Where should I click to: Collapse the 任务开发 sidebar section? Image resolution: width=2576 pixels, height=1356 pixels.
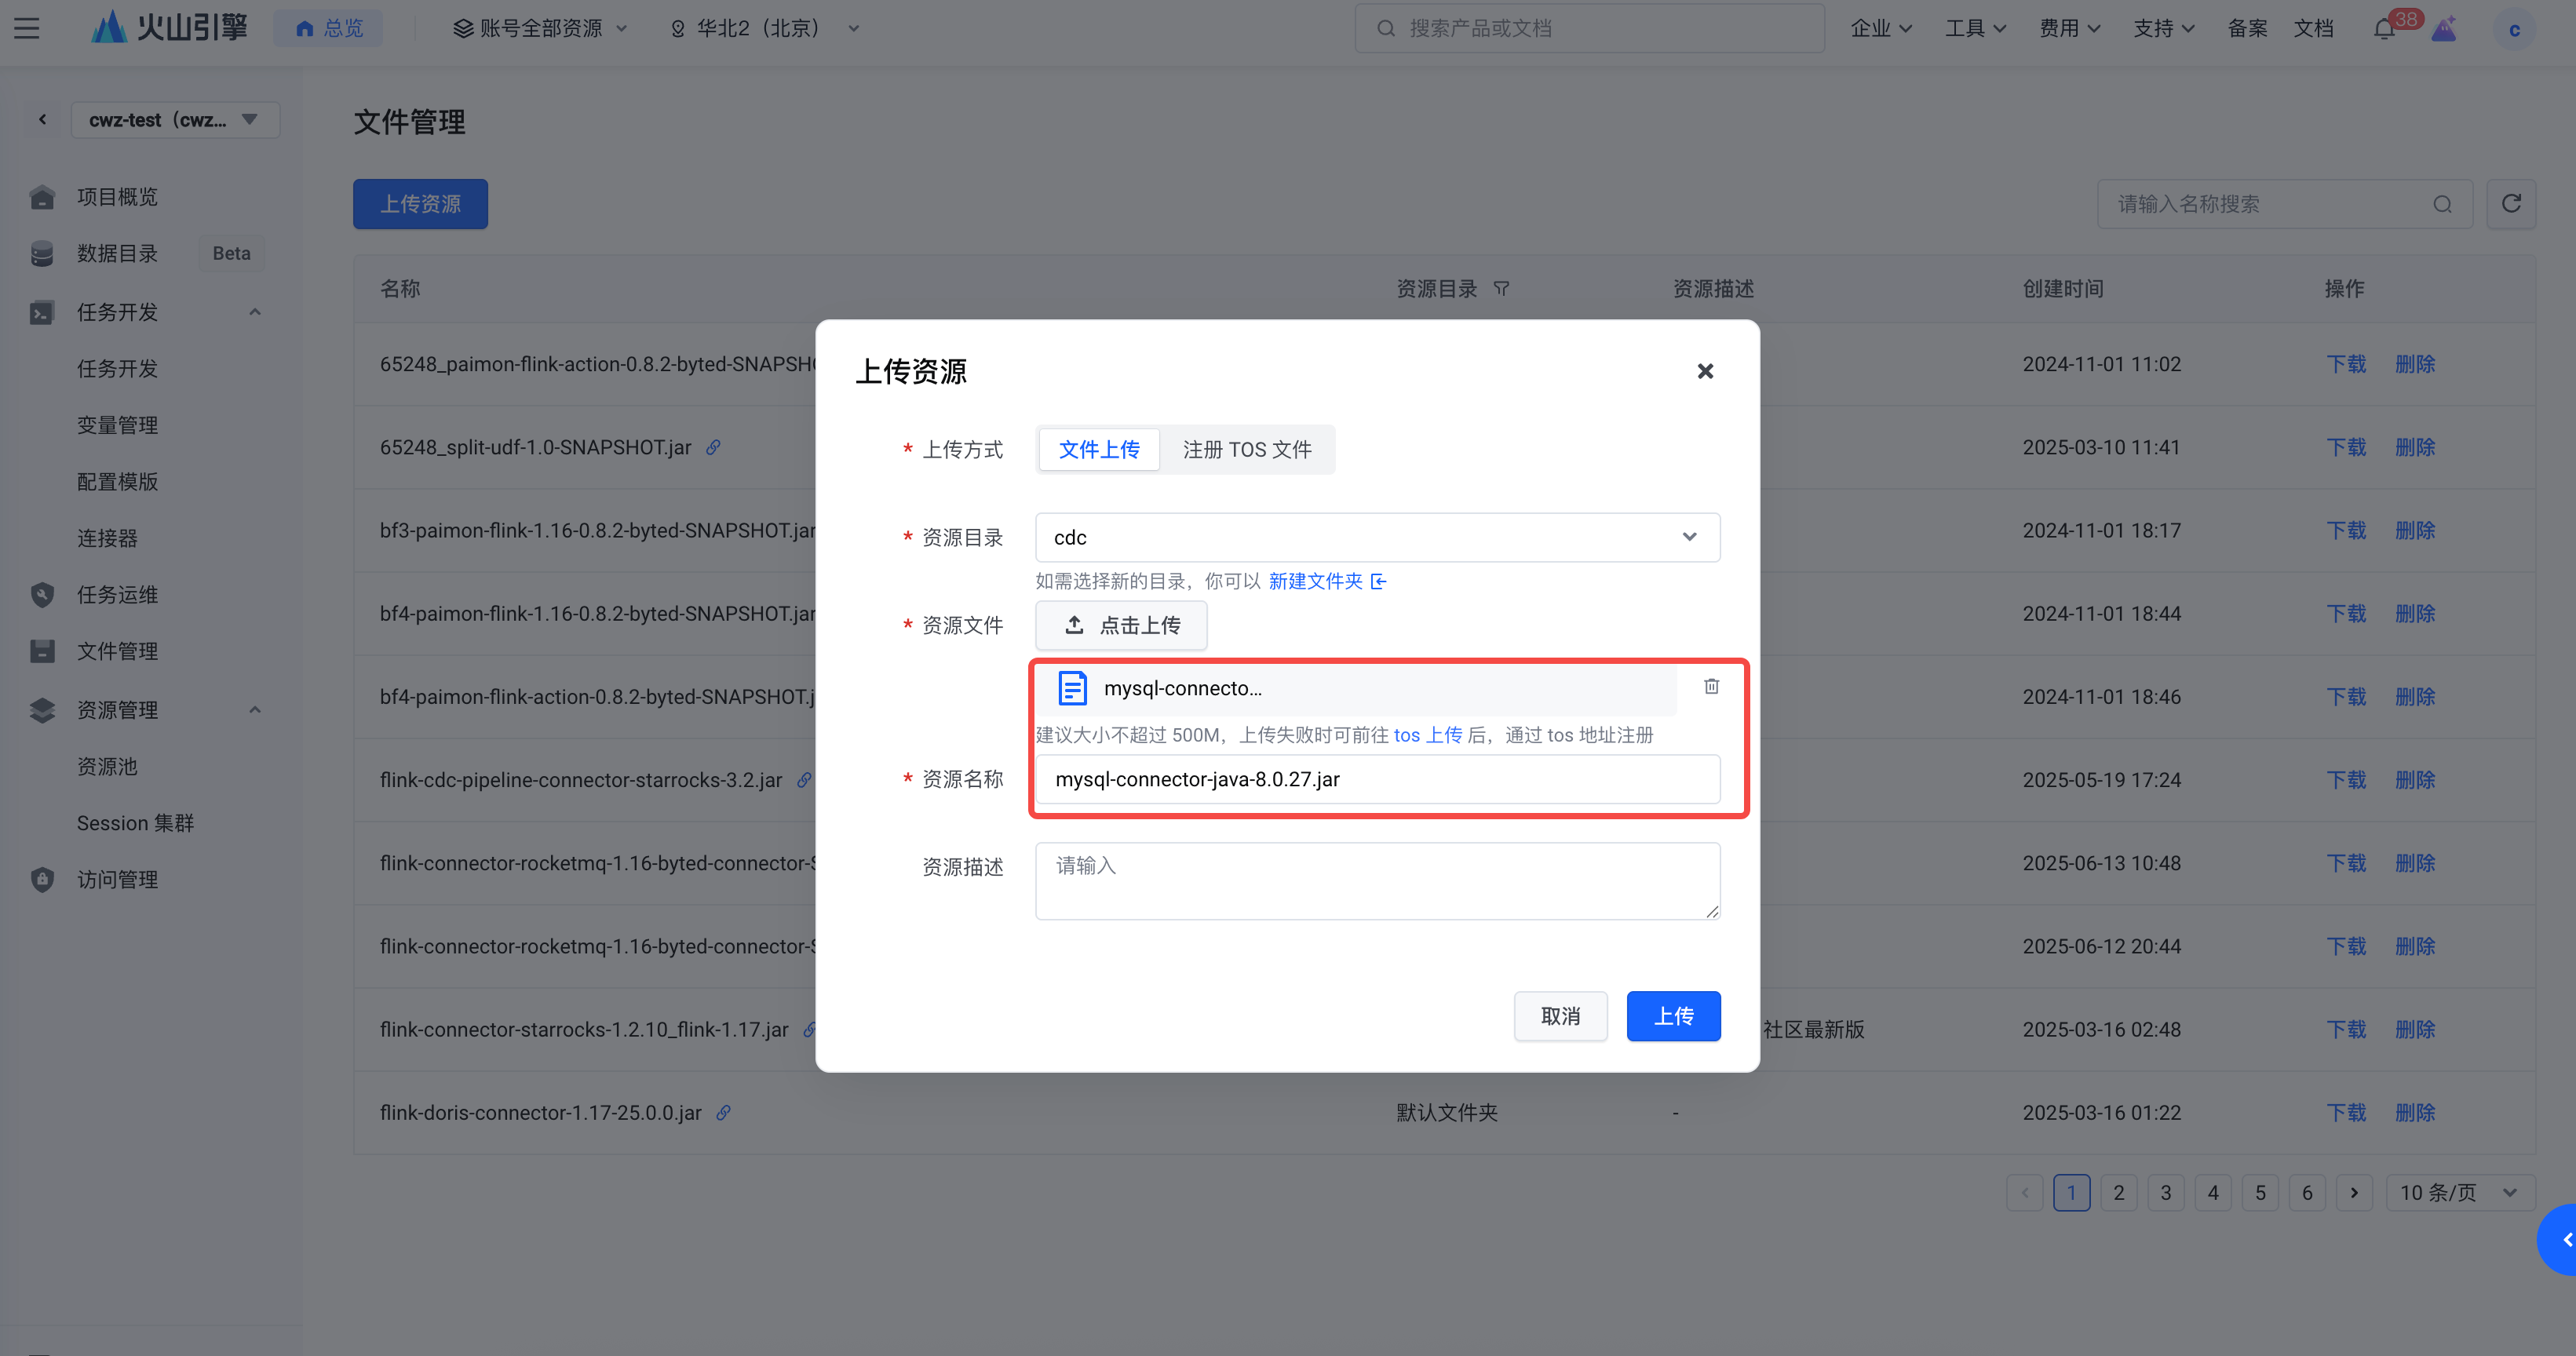[255, 312]
